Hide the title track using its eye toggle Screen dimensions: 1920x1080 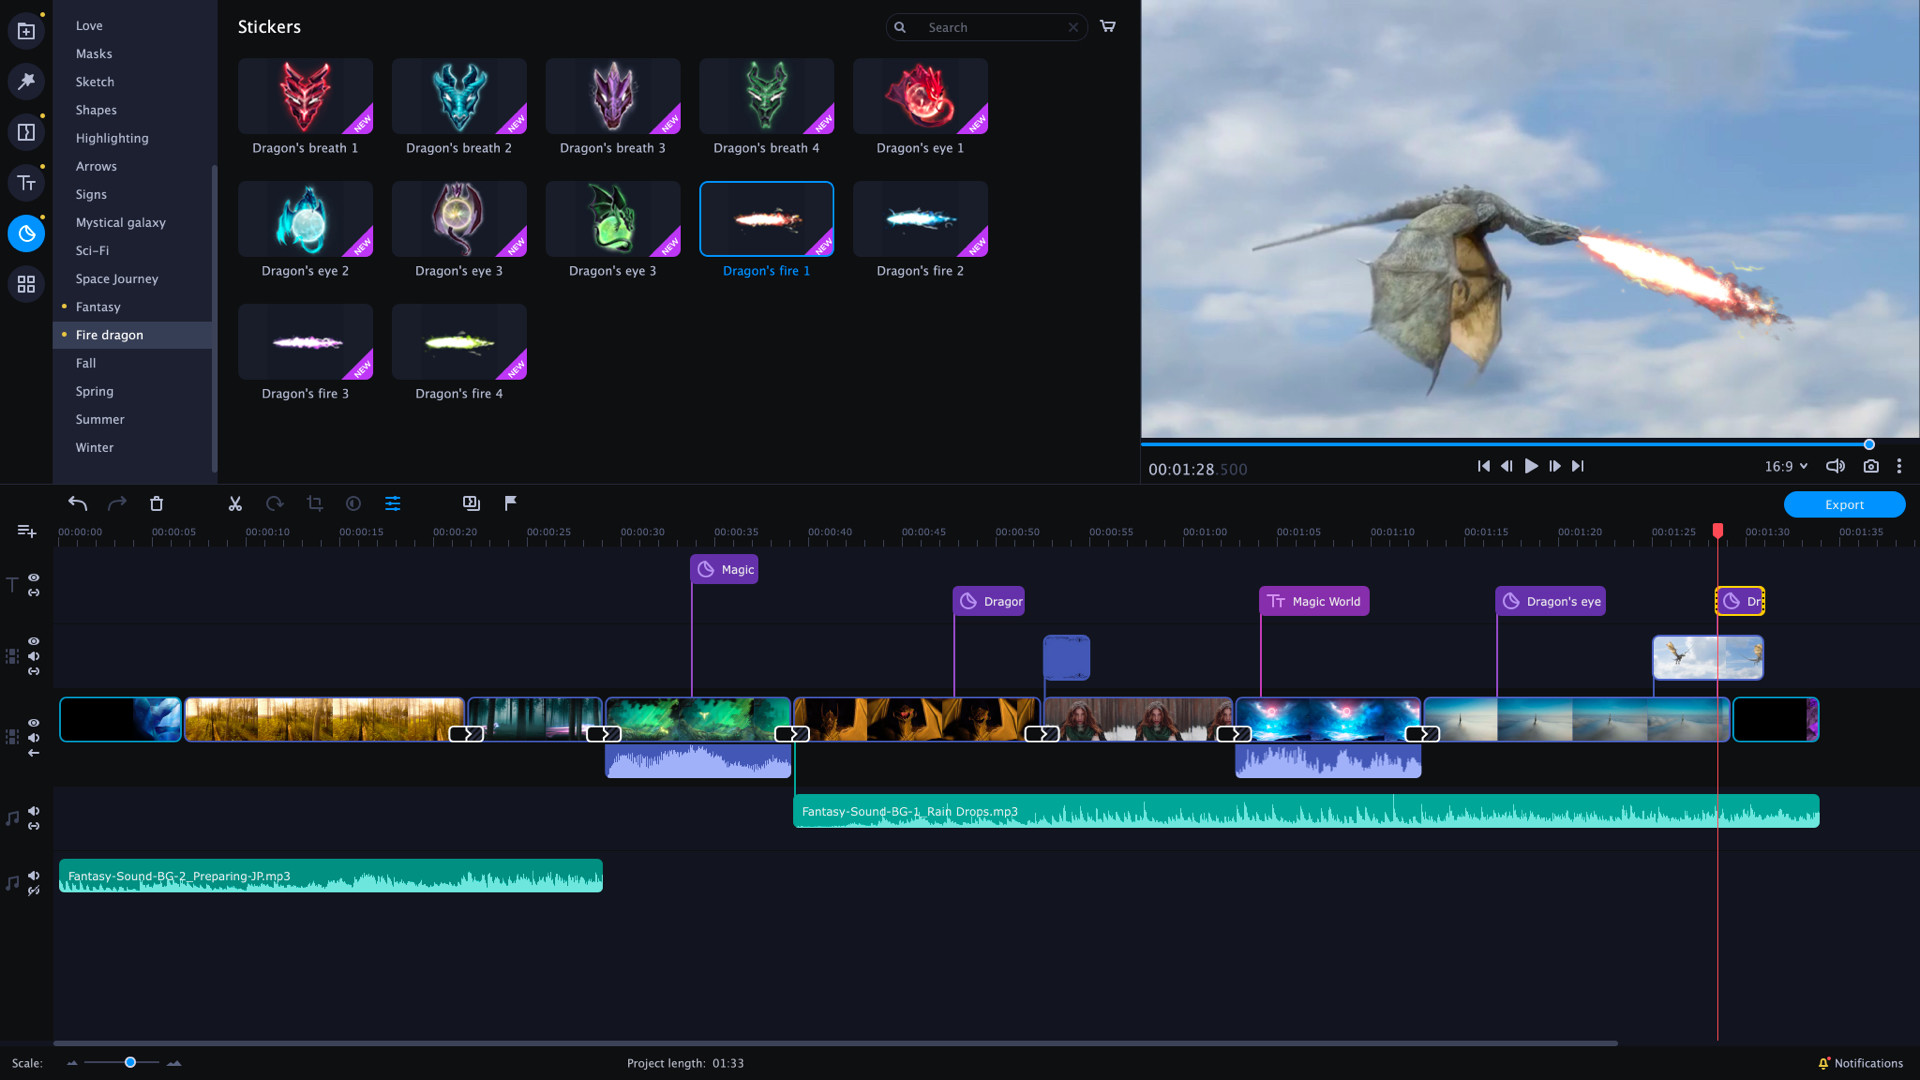click(x=33, y=579)
